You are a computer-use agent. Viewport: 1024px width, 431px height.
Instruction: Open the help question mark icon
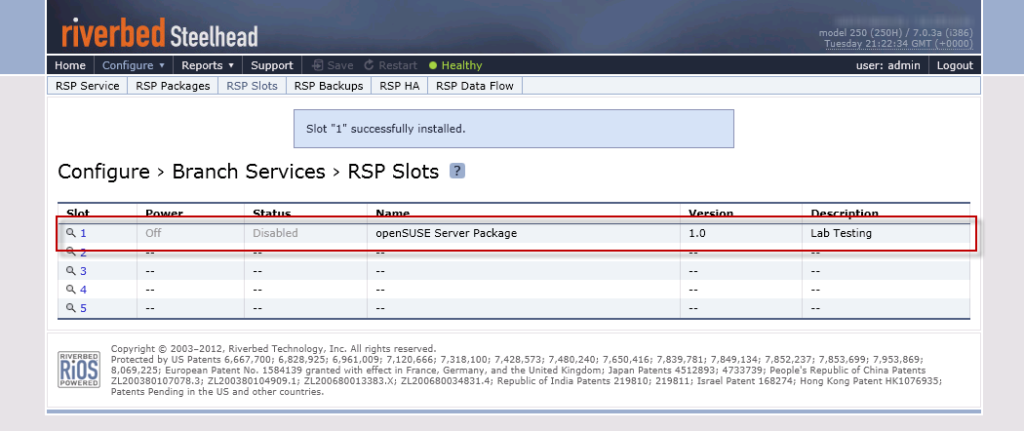457,172
